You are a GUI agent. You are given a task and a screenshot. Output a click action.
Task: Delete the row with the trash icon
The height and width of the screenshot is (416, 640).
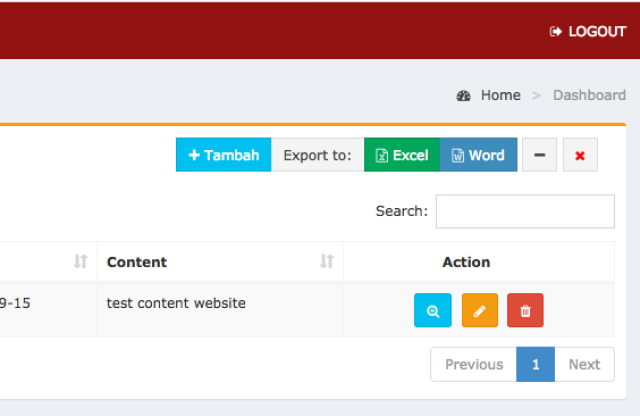click(525, 310)
